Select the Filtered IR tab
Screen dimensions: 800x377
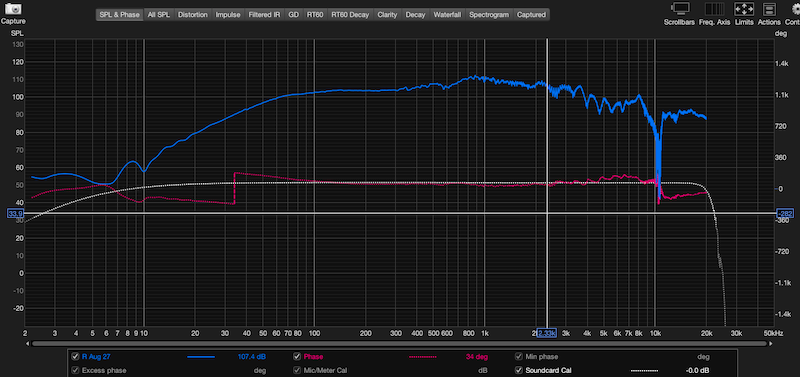pos(264,15)
